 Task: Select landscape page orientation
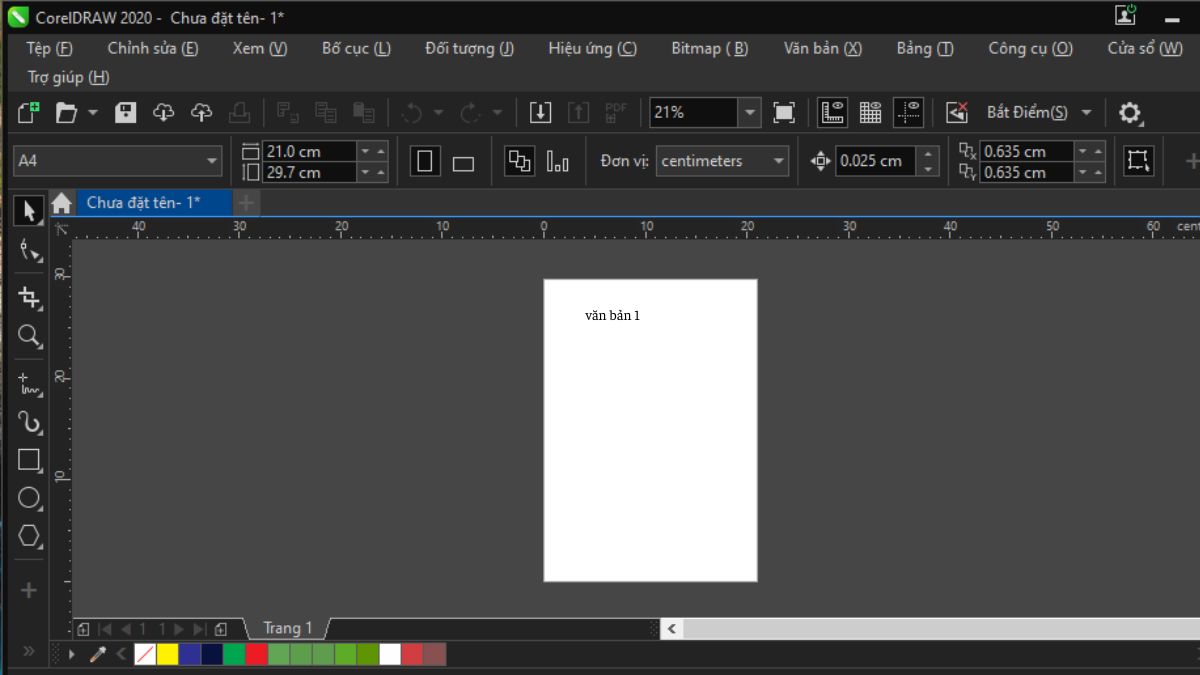coord(463,162)
